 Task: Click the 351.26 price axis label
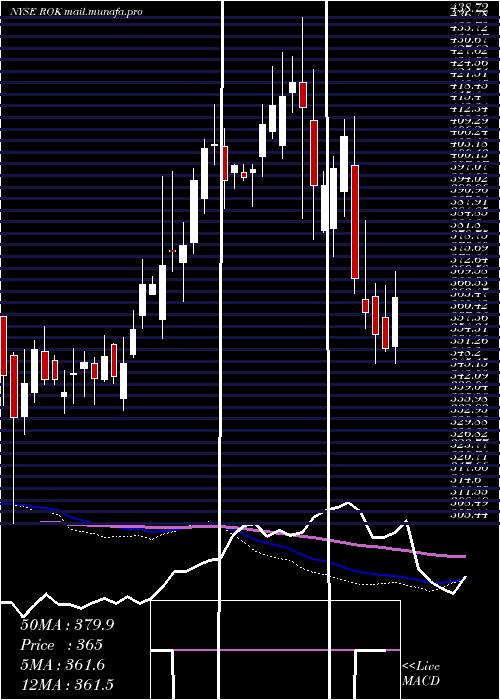click(469, 341)
